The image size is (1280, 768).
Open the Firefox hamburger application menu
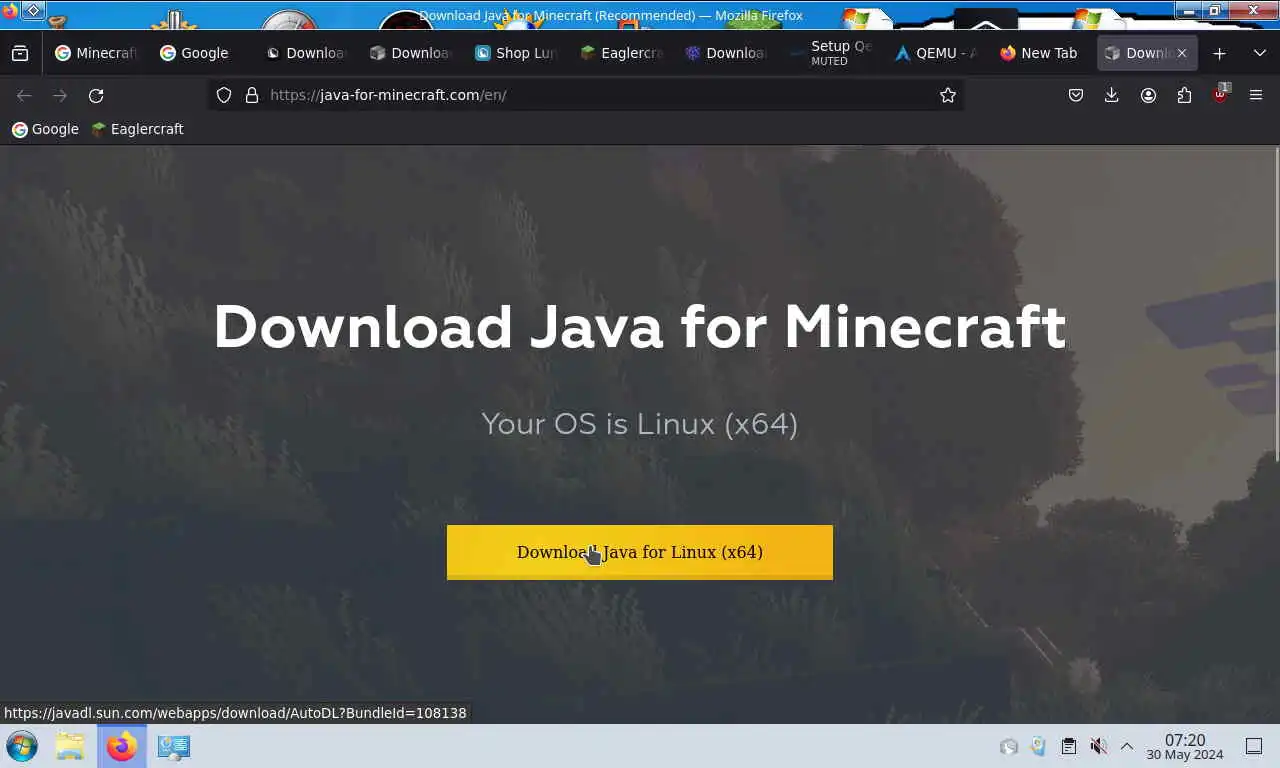(1256, 95)
